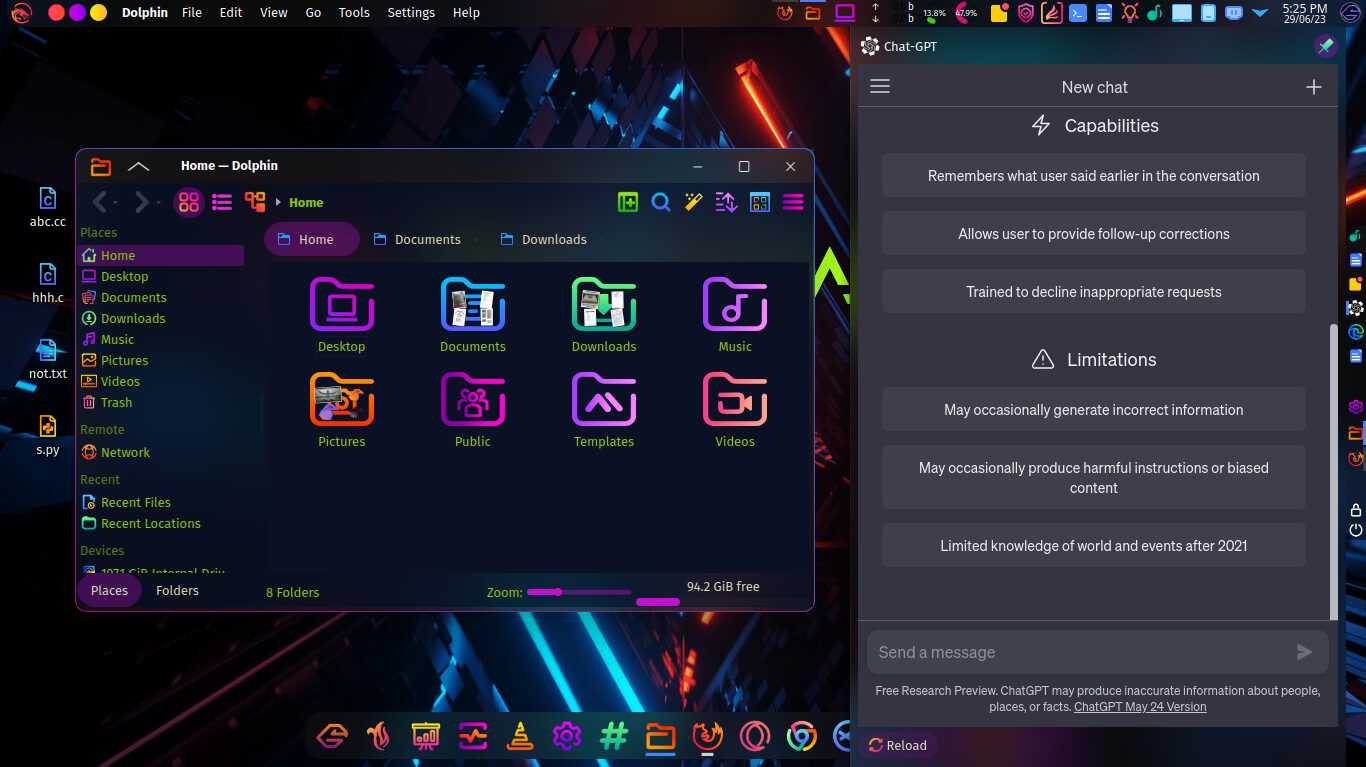Open the File menu
1366x767 pixels.
click(192, 13)
